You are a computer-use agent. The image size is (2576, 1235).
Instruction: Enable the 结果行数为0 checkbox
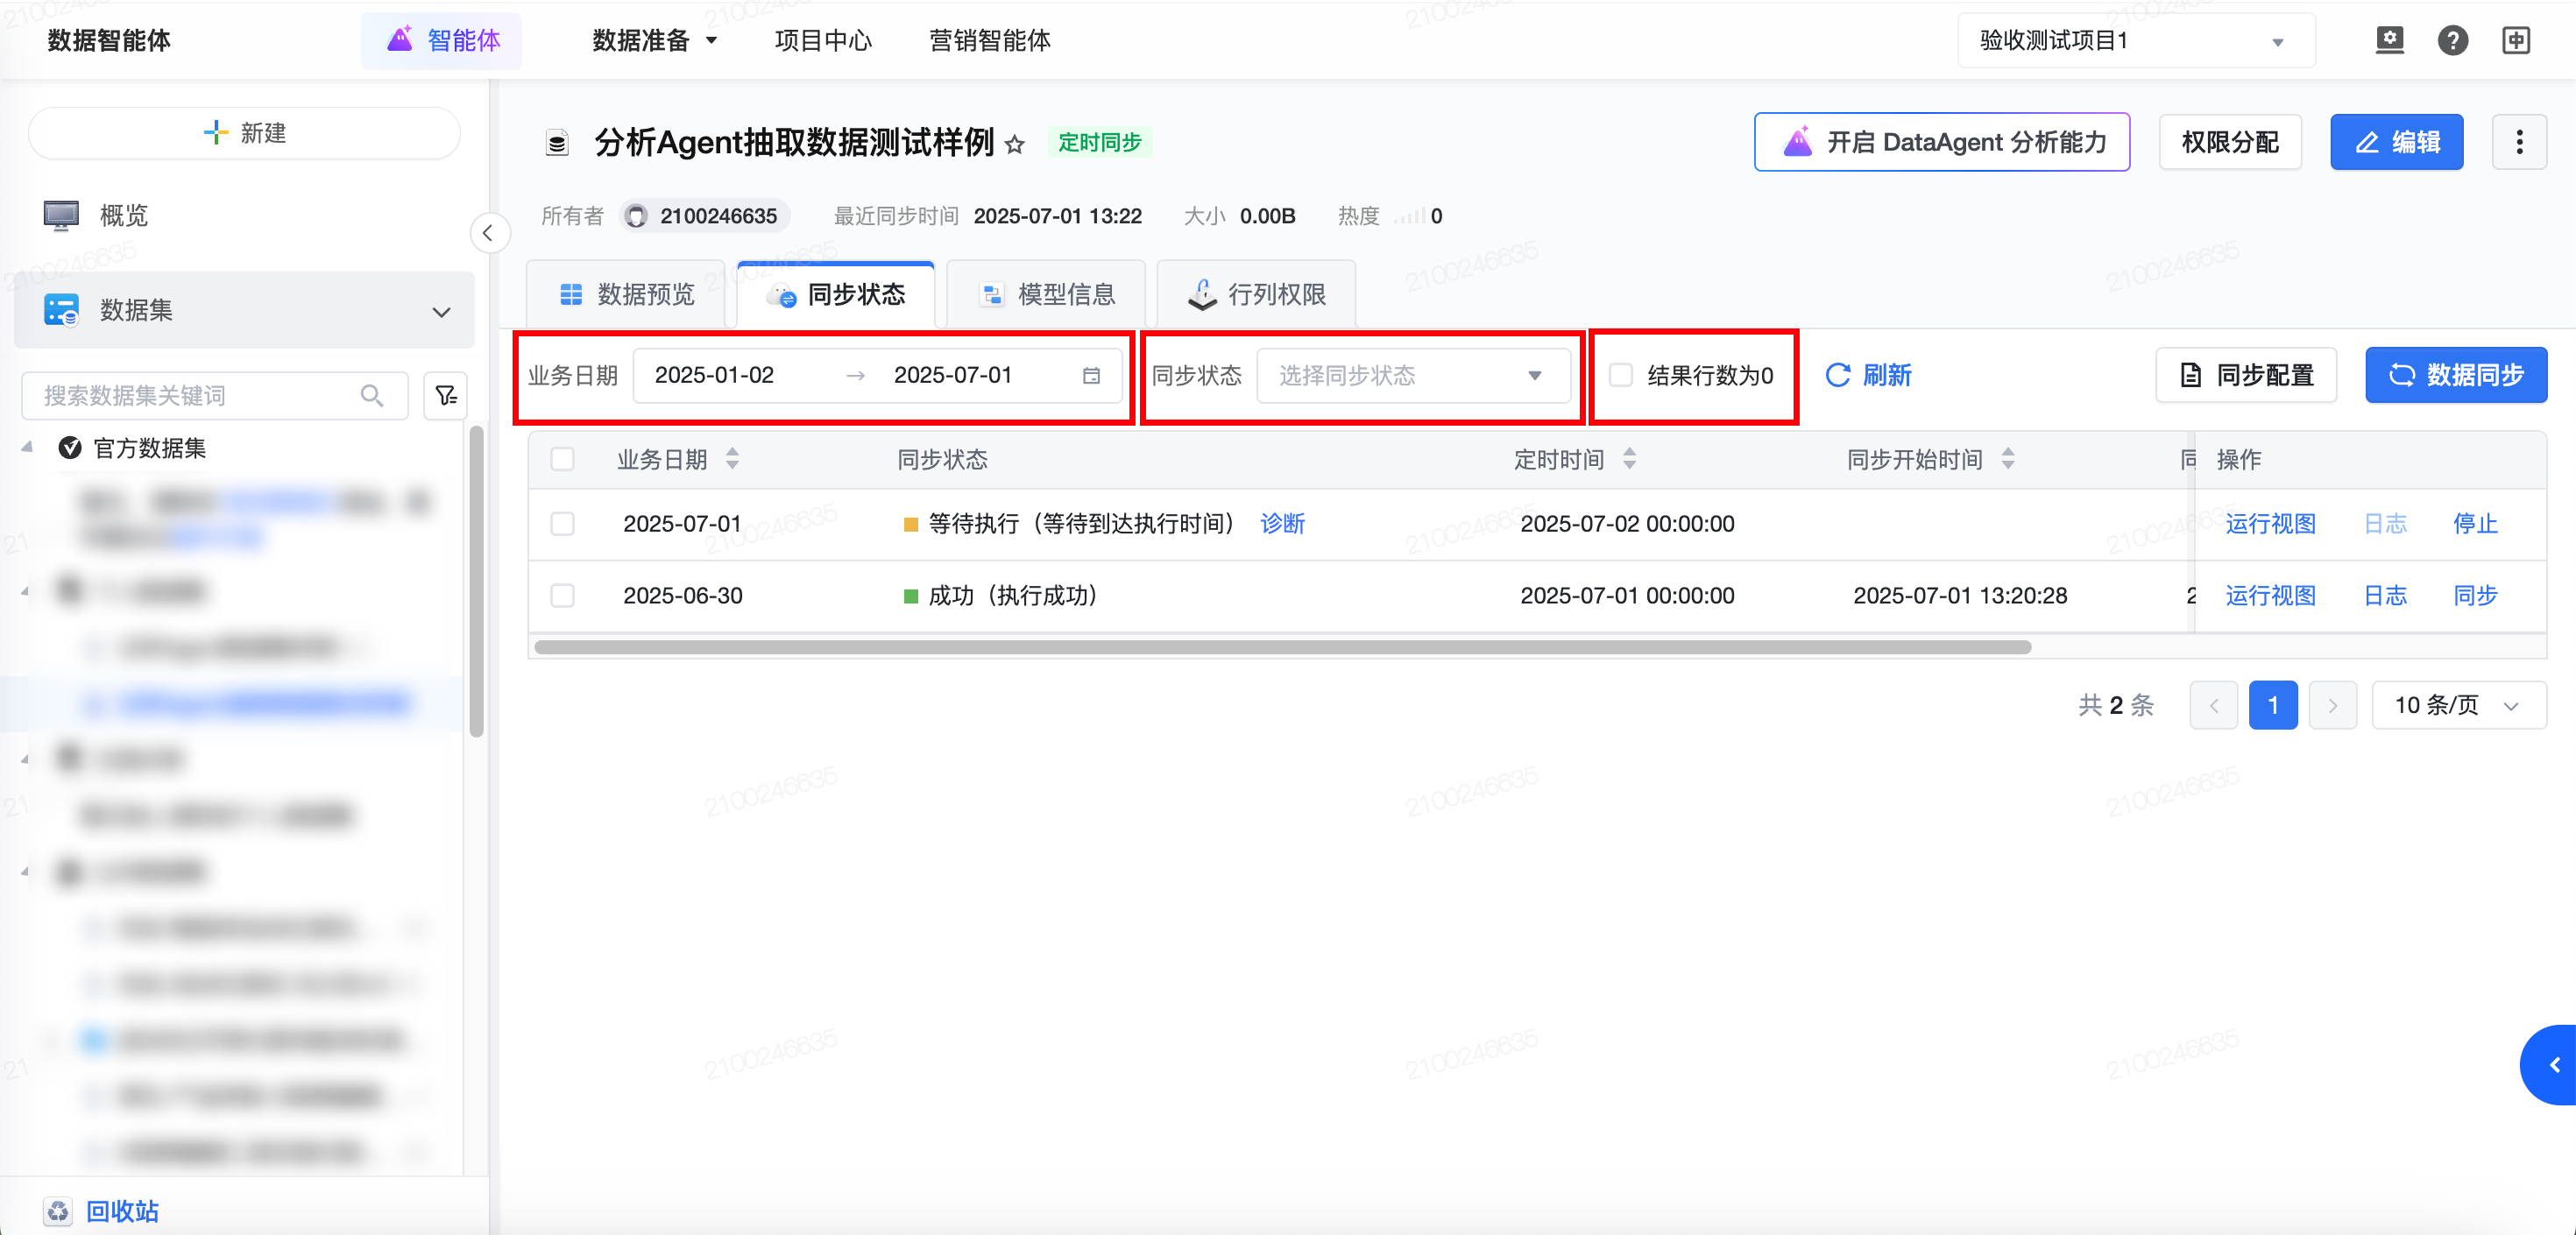(1620, 375)
